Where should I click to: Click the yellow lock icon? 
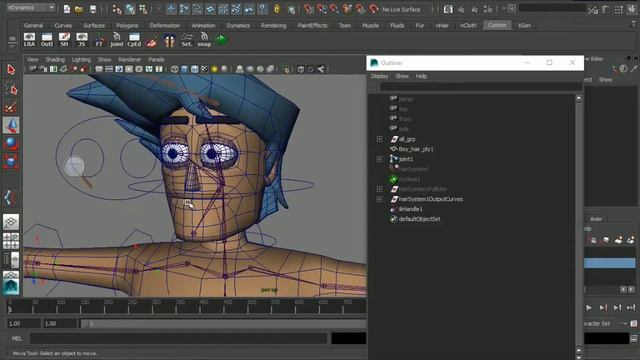pyautogui.click(x=277, y=9)
